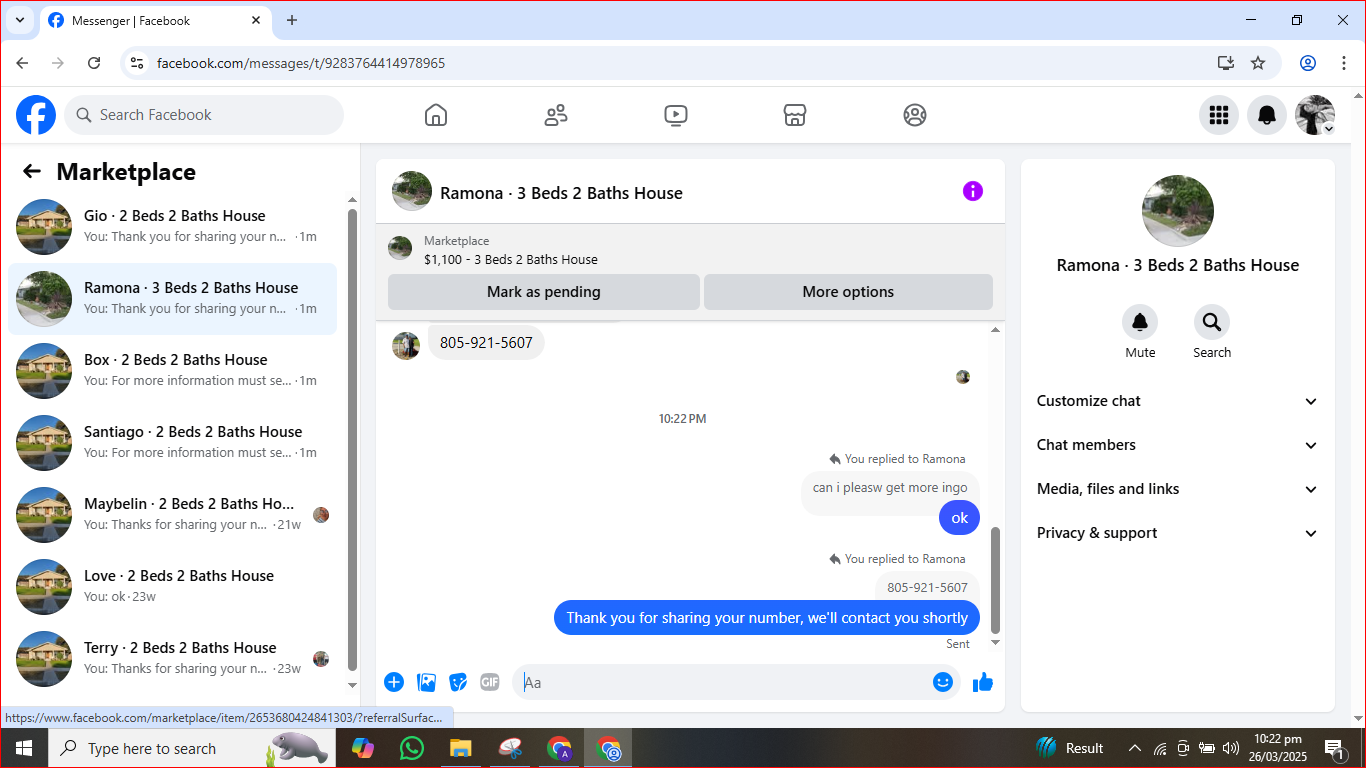Expand Customize chat section

point(1178,401)
